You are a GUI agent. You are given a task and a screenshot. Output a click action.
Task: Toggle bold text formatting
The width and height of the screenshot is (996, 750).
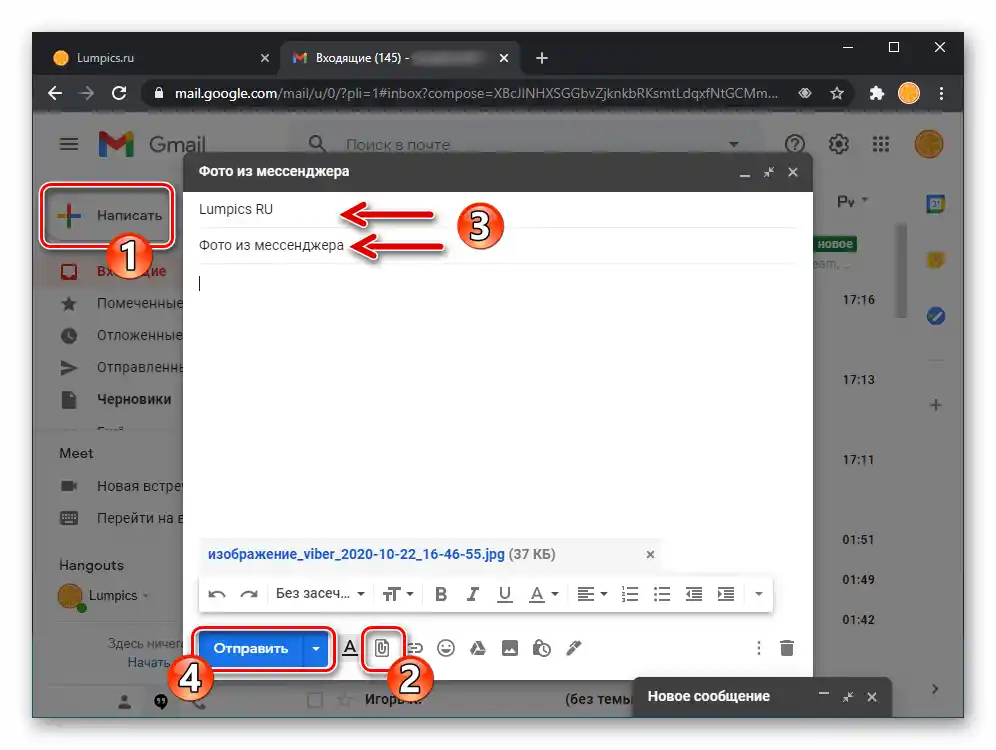(440, 593)
